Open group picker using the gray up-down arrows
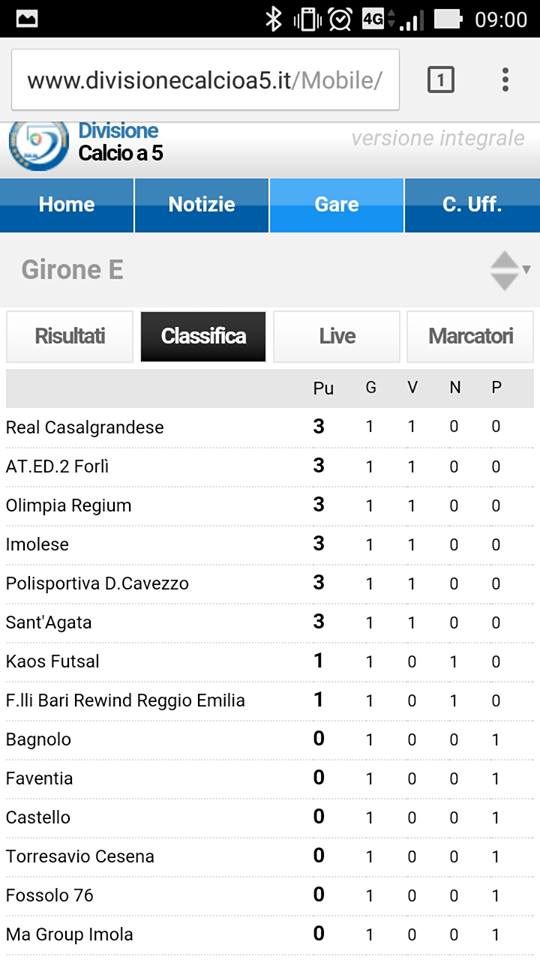The height and width of the screenshot is (960, 540). point(509,270)
